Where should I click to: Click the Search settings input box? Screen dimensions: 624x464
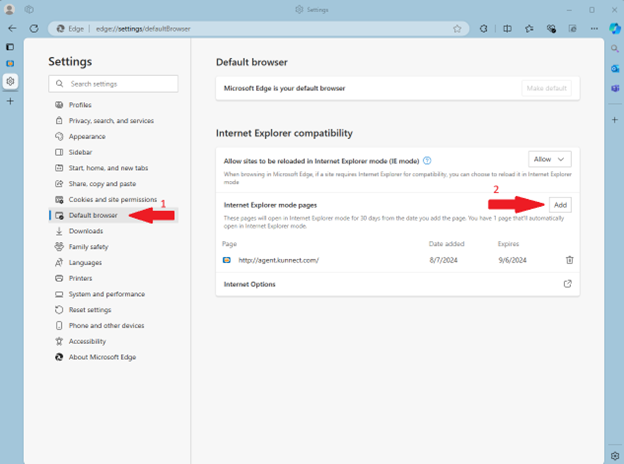click(113, 84)
